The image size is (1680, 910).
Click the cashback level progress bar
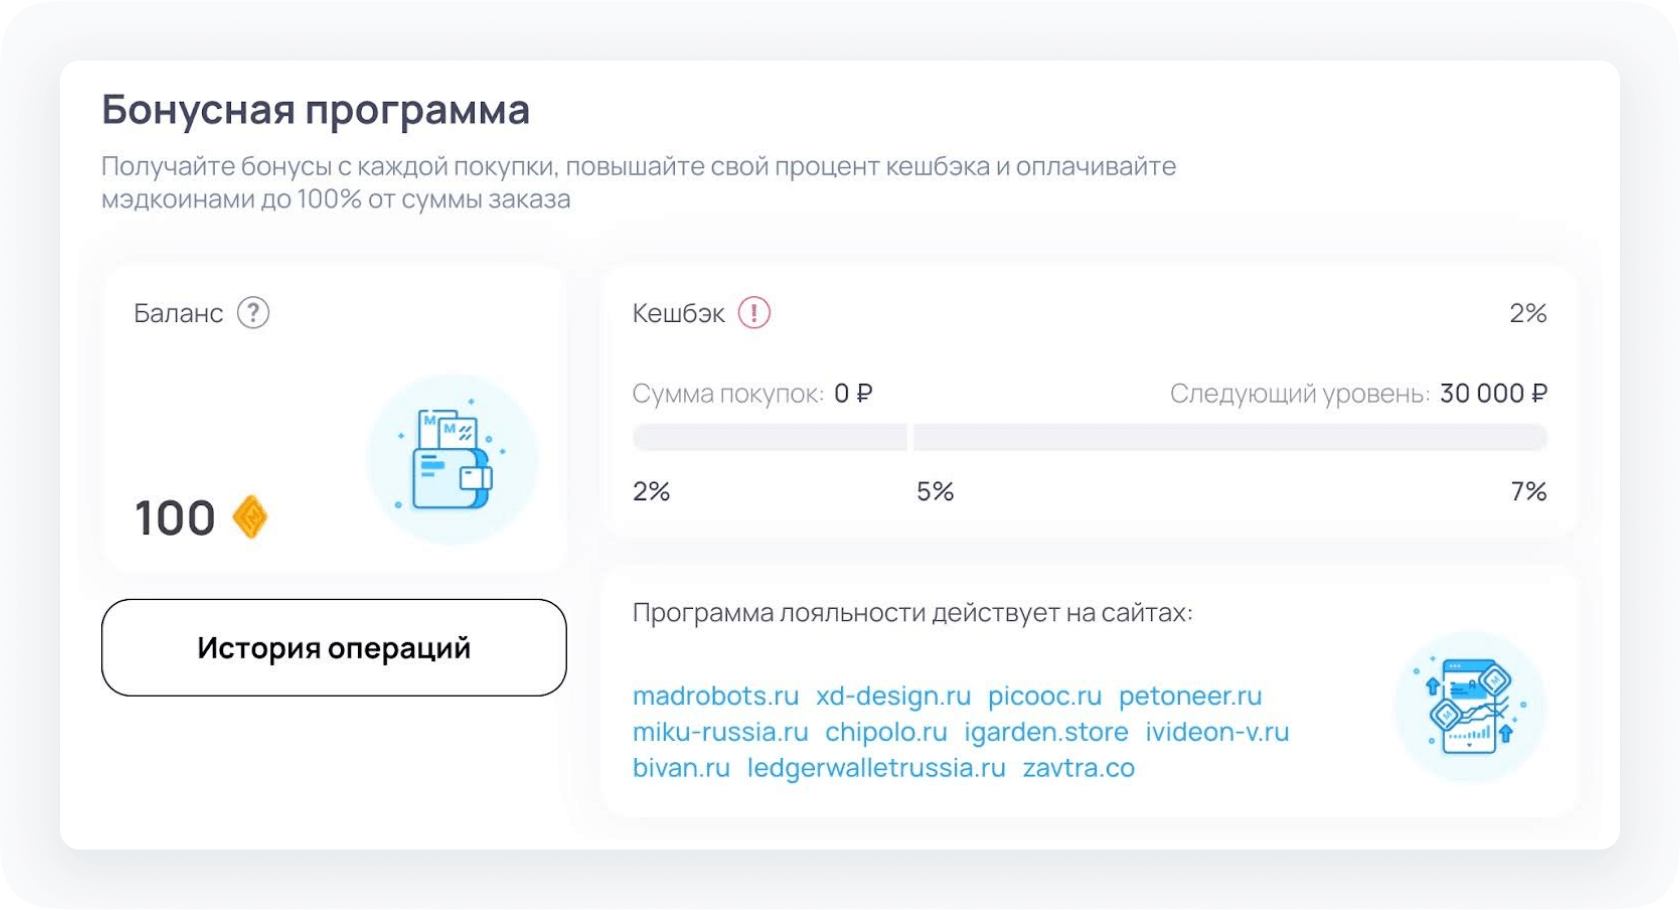tap(1090, 438)
